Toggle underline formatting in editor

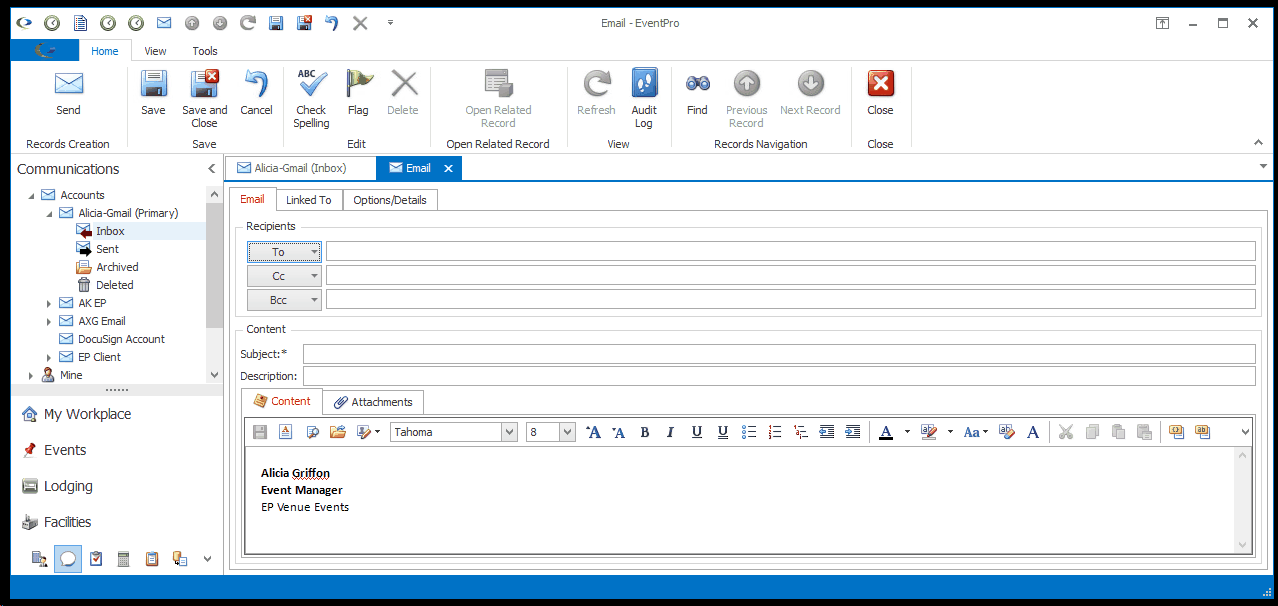coord(696,432)
